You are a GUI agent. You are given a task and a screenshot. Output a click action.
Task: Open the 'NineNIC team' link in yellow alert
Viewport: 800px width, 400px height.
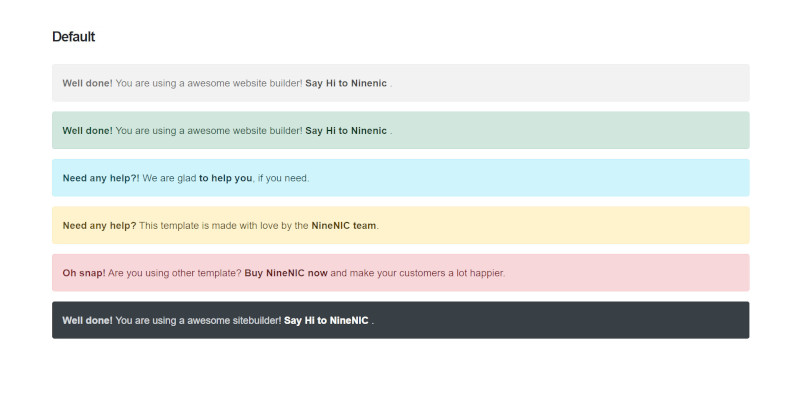[344, 226]
